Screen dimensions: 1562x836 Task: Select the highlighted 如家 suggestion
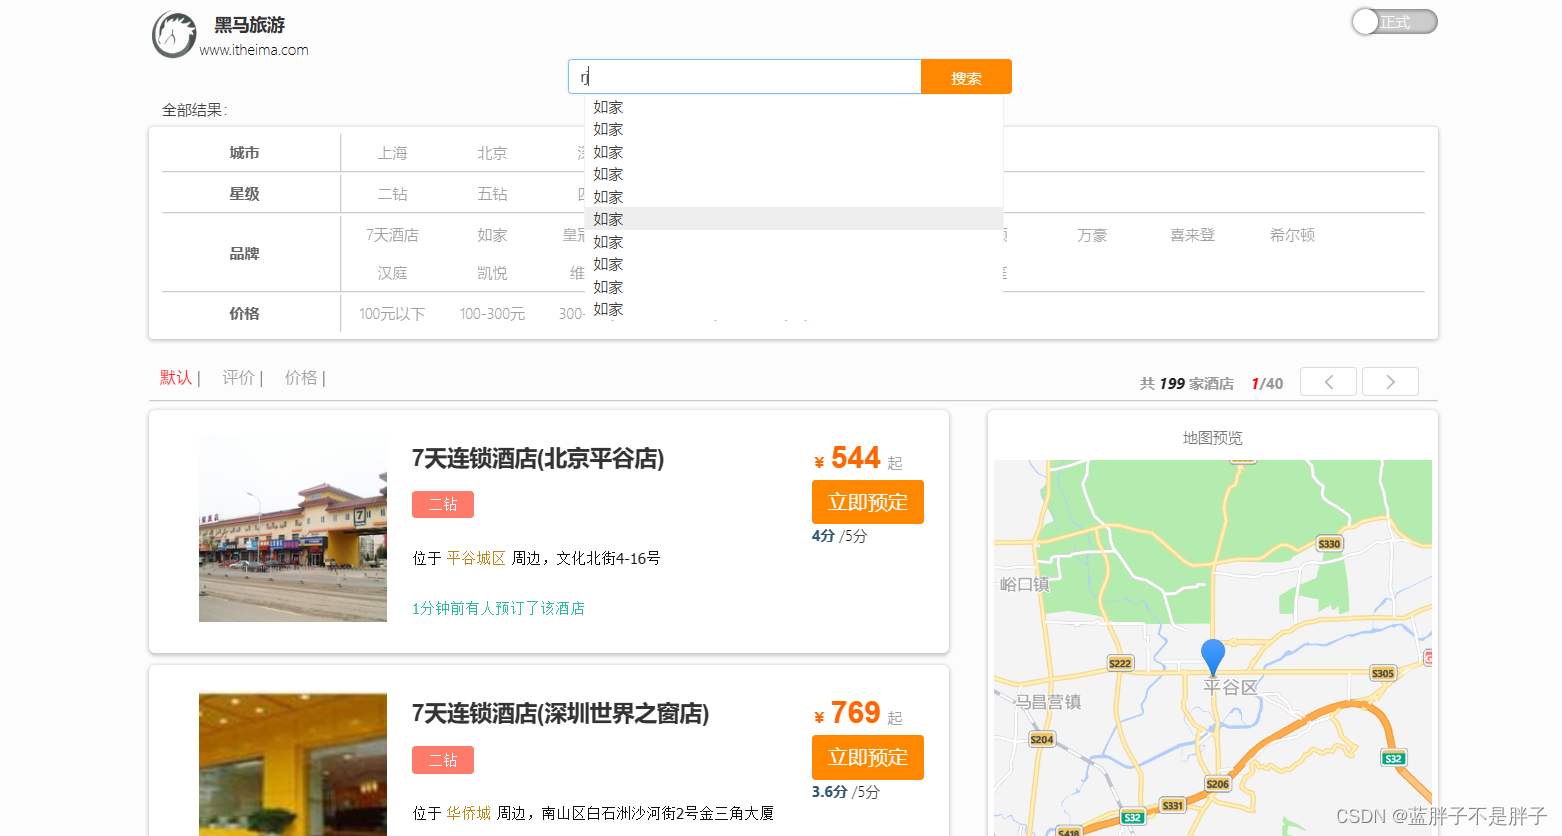[x=794, y=219]
